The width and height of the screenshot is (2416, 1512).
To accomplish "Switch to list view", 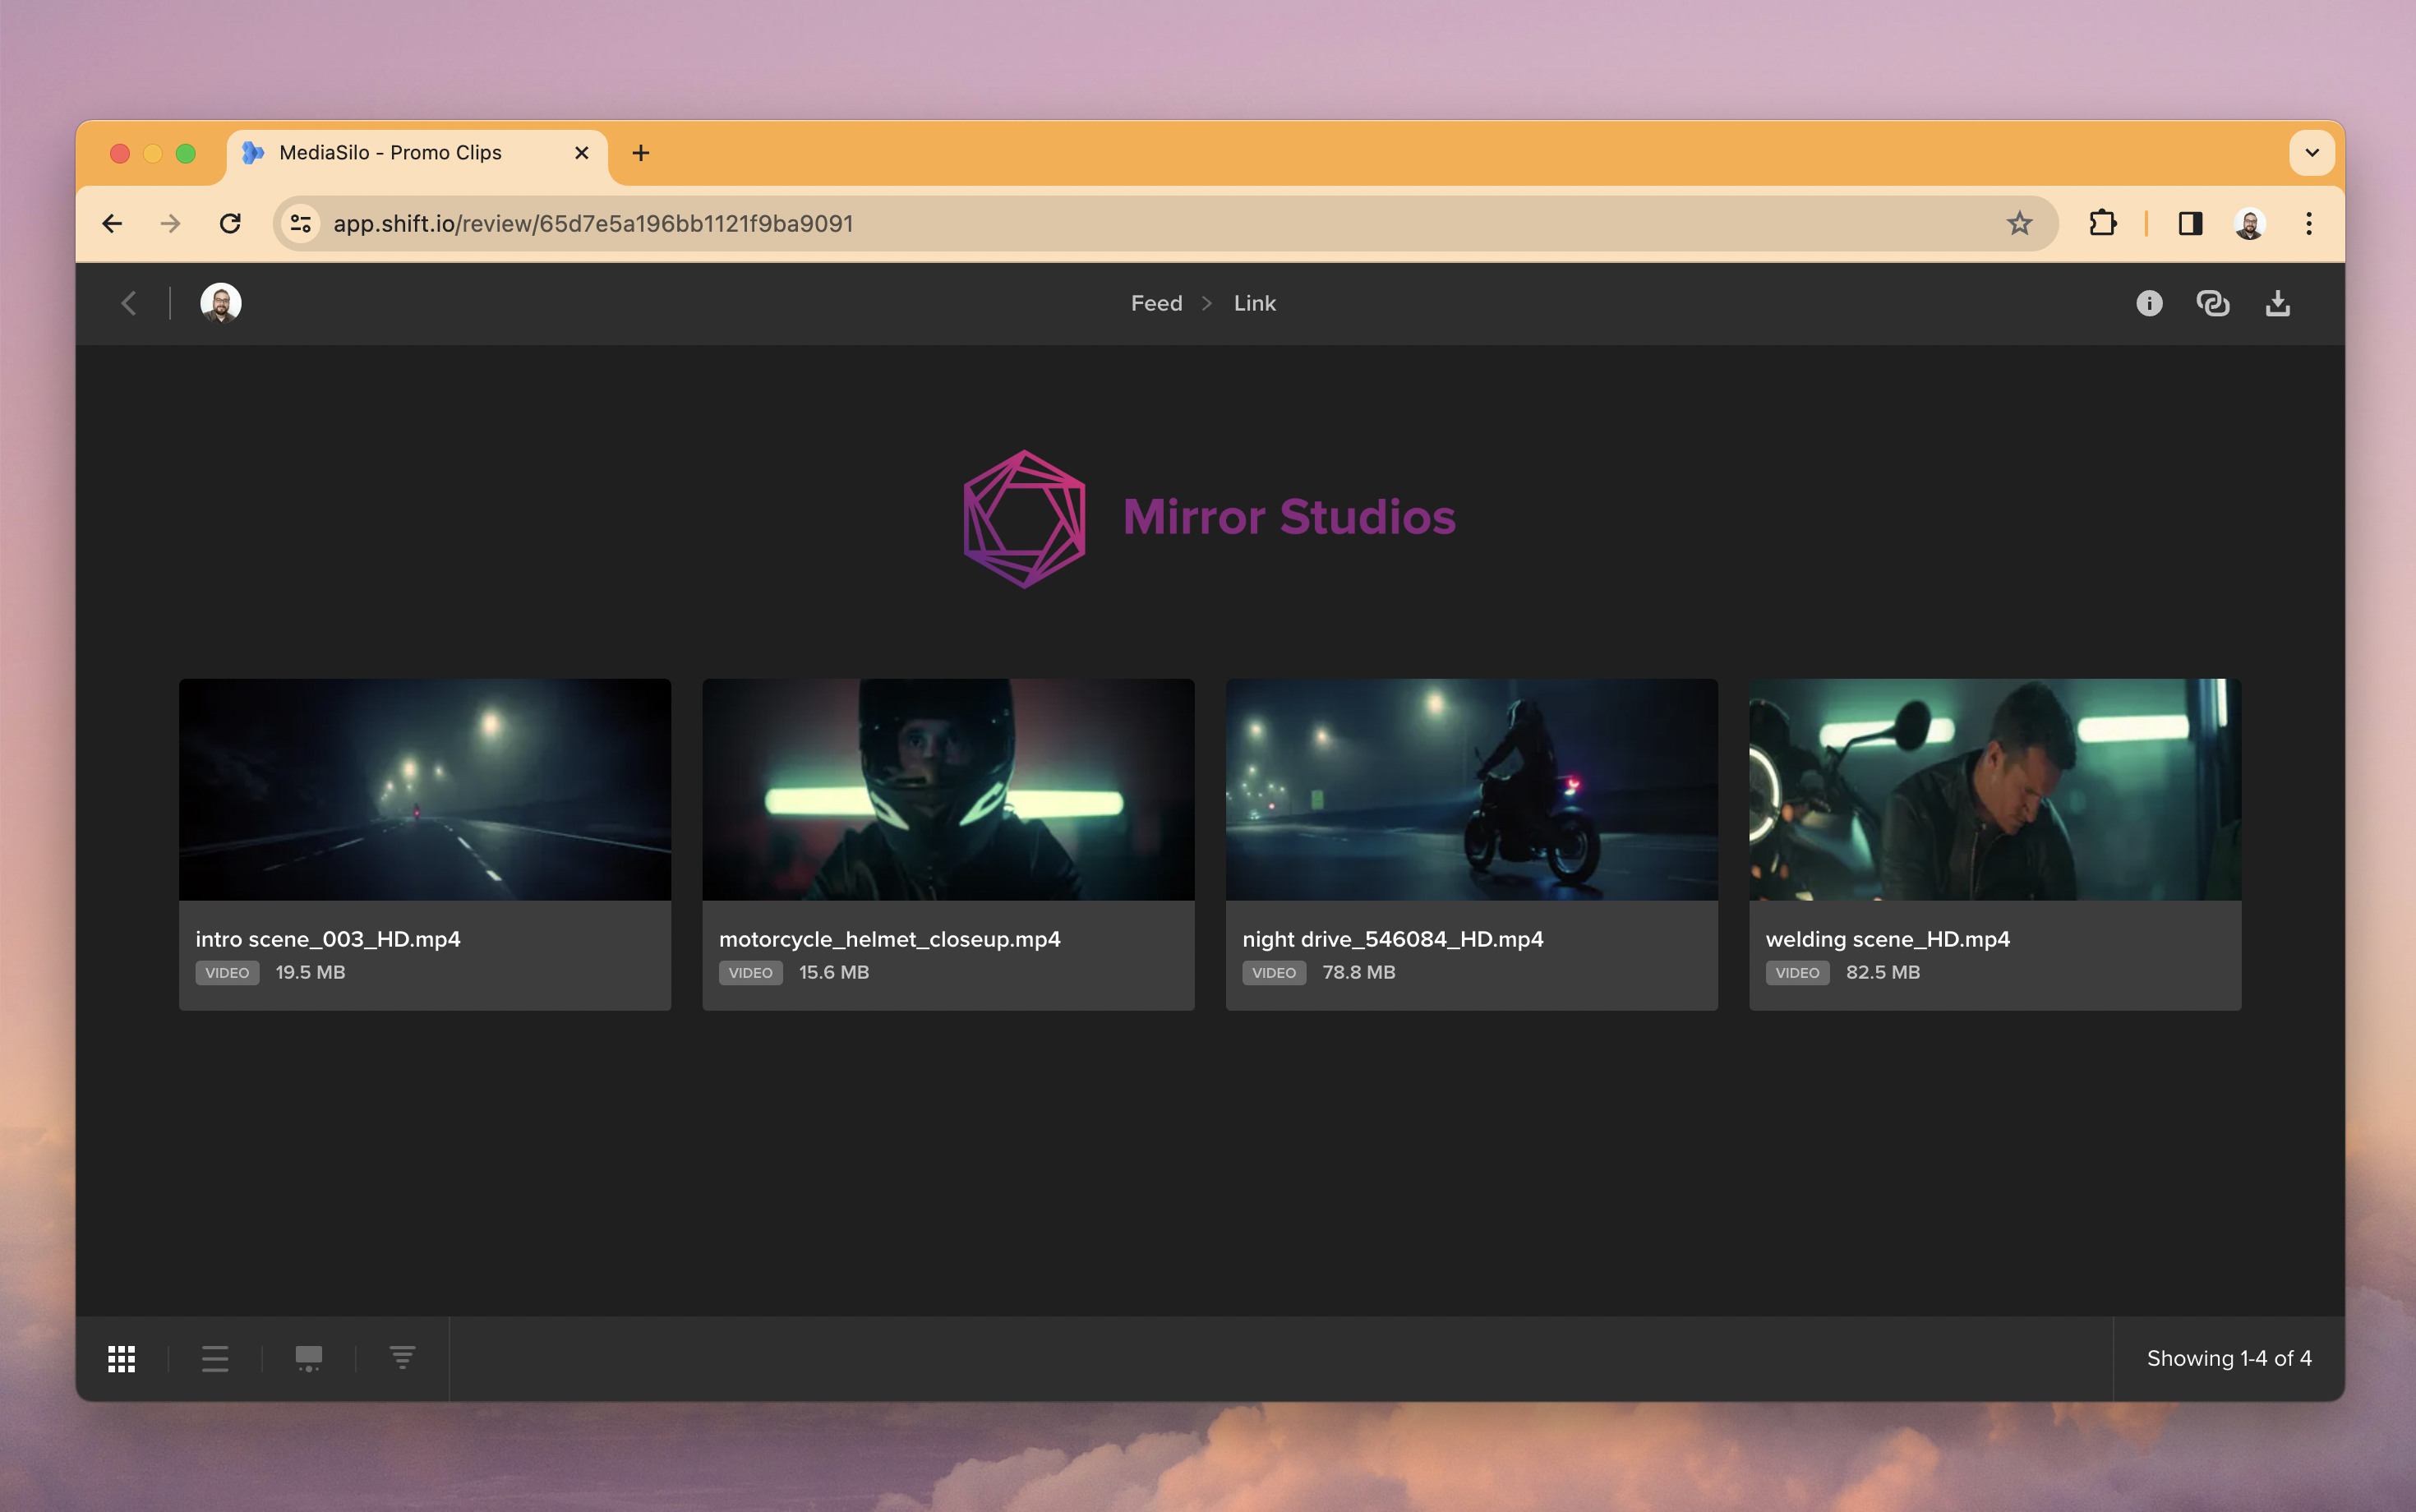I will (215, 1358).
